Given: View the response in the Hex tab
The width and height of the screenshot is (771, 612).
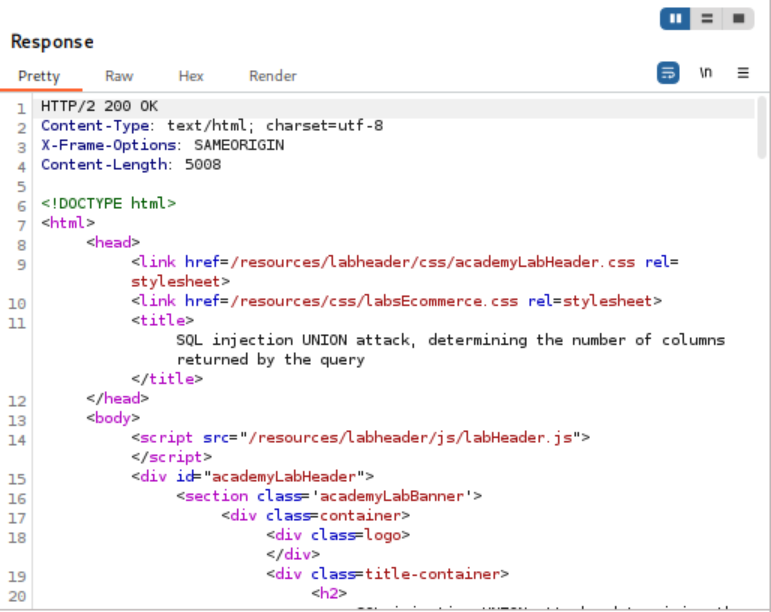Looking at the screenshot, I should tap(191, 76).
